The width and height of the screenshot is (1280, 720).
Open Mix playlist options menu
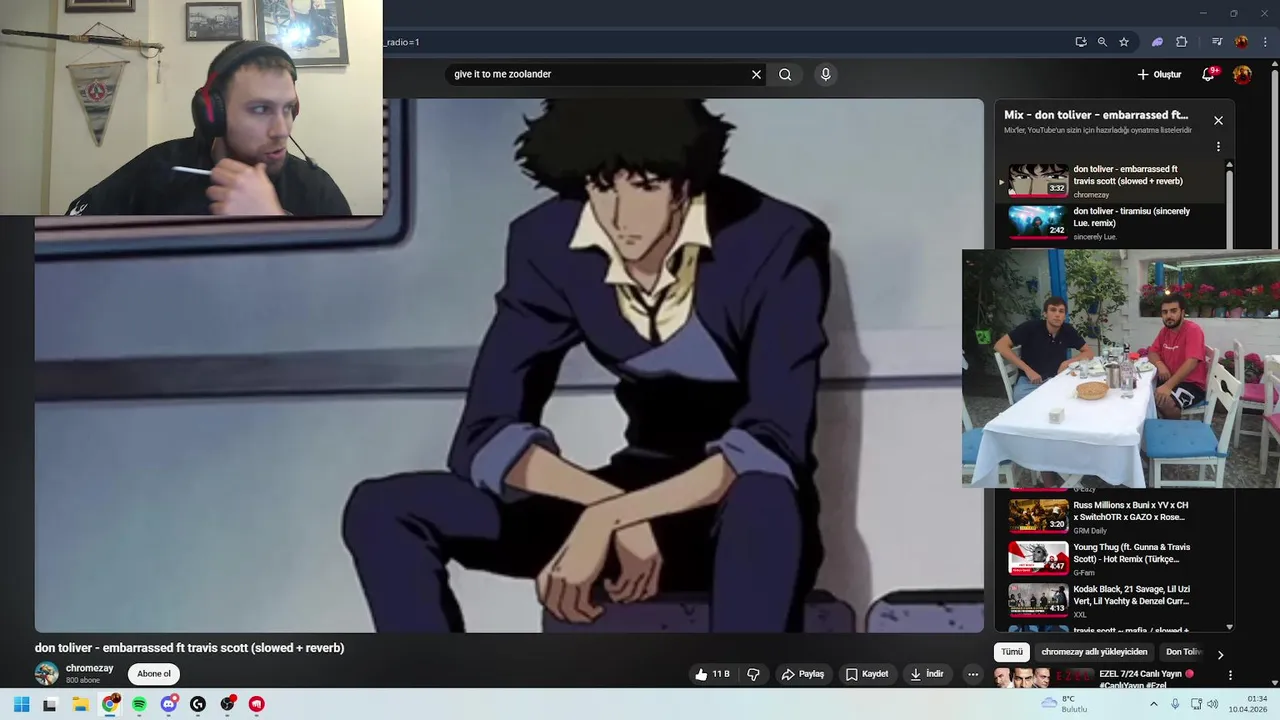[x=1218, y=146]
